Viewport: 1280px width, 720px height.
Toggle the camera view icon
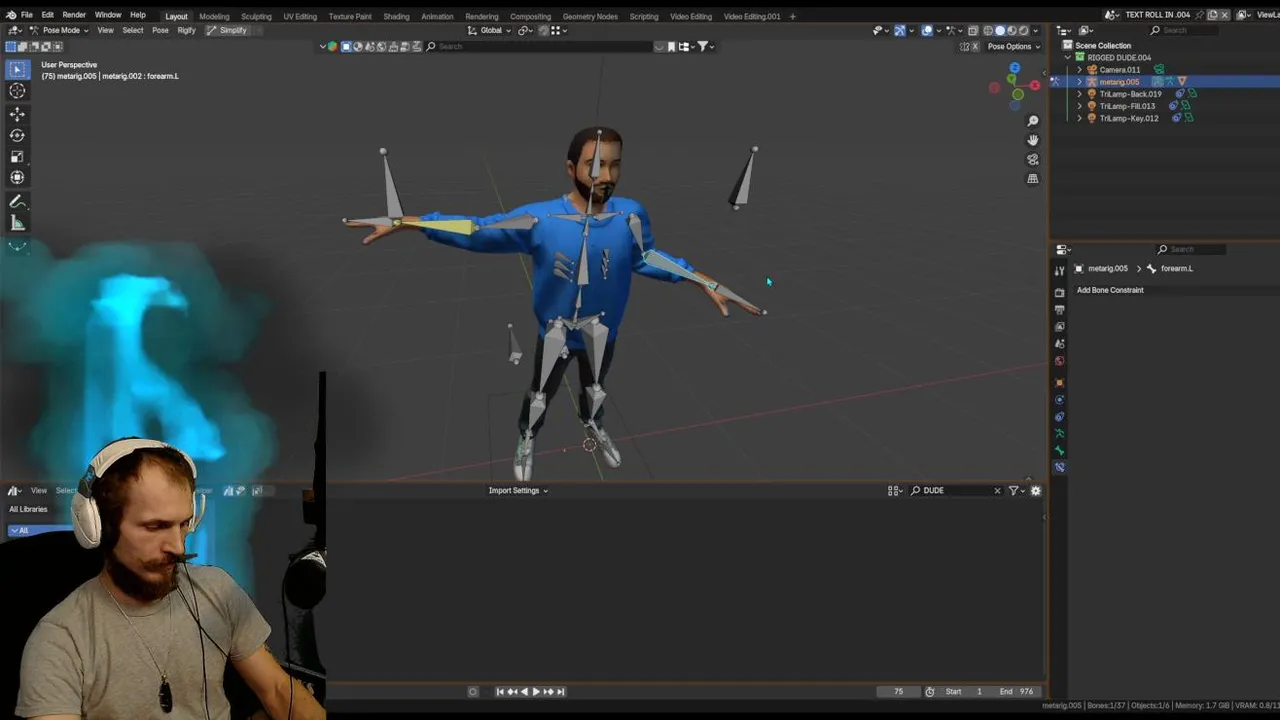point(1033,159)
